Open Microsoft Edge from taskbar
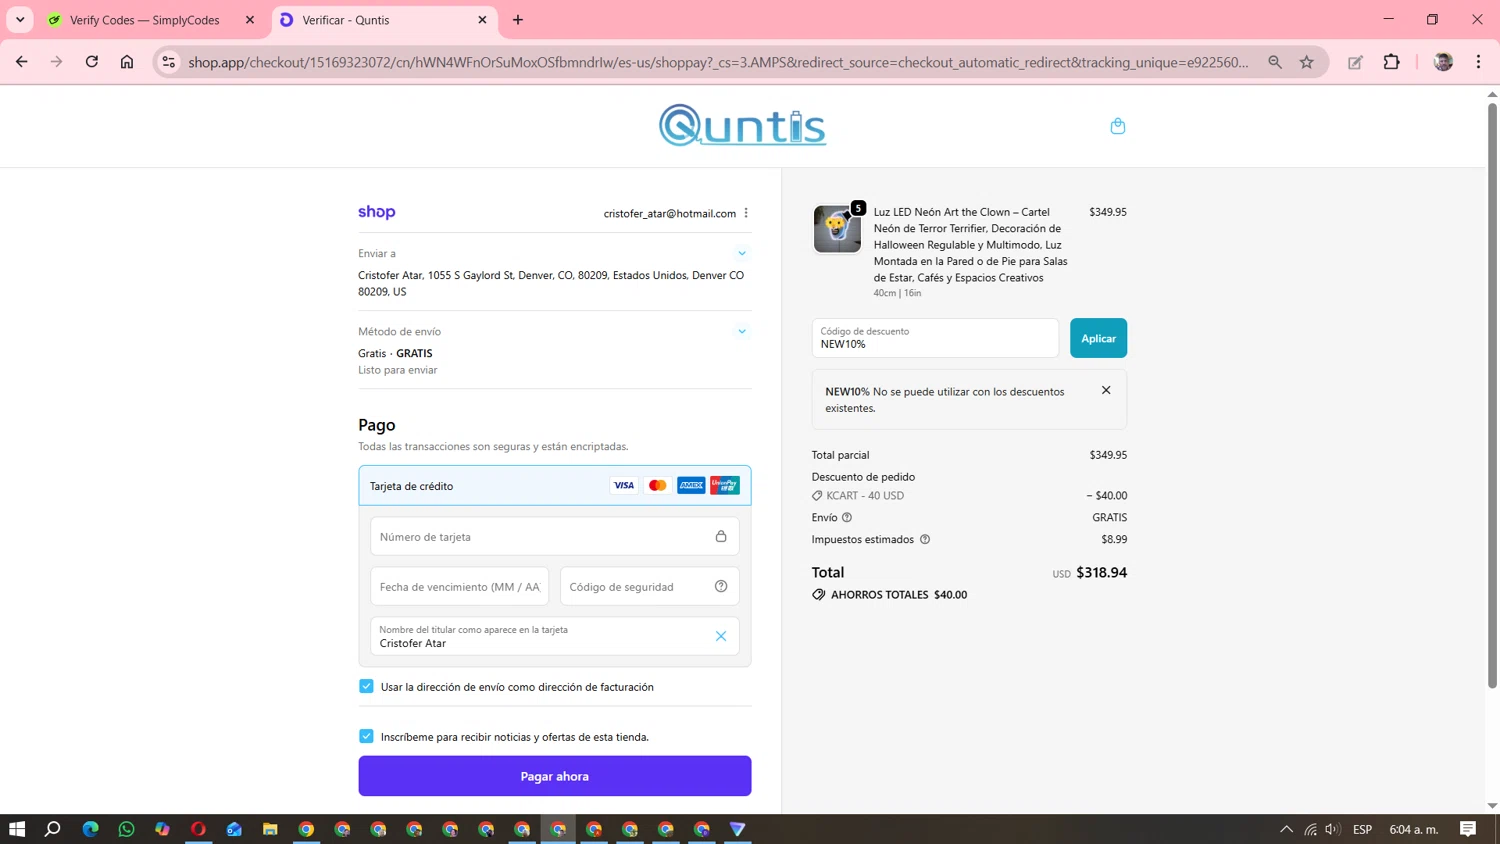 (x=91, y=829)
